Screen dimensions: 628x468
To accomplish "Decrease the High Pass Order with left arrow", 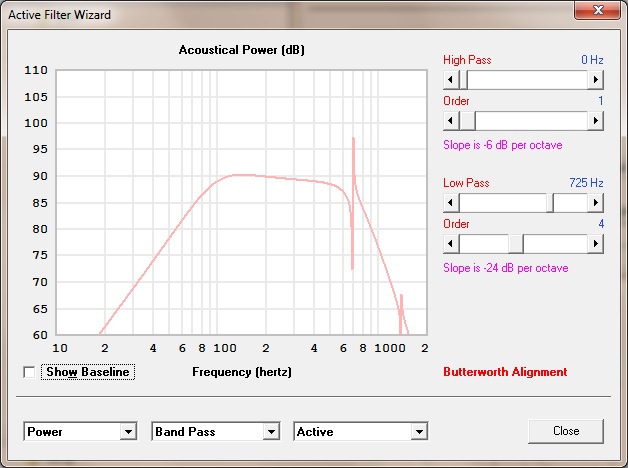I will pos(451,121).
